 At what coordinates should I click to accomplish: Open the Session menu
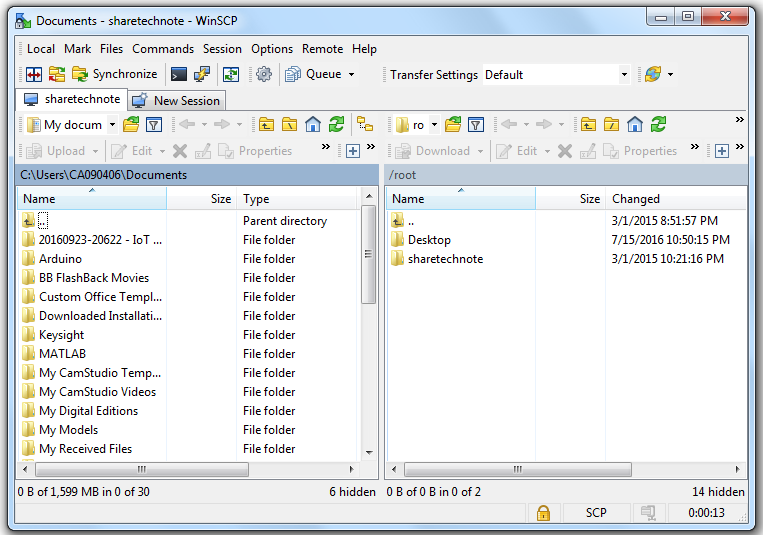point(222,49)
